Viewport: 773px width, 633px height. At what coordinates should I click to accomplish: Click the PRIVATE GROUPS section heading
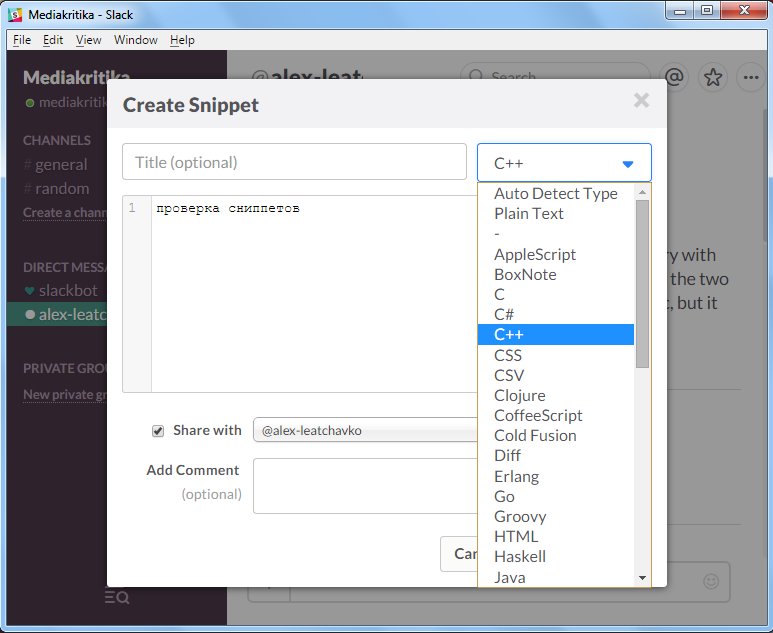(65, 368)
